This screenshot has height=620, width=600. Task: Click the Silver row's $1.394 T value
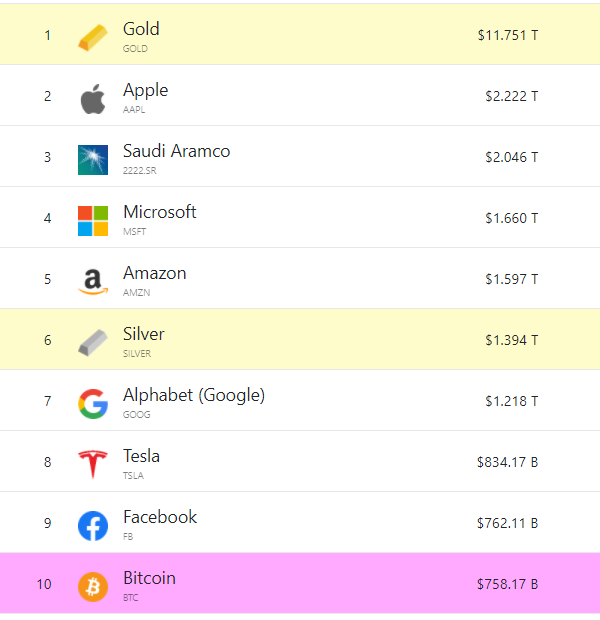(x=512, y=340)
